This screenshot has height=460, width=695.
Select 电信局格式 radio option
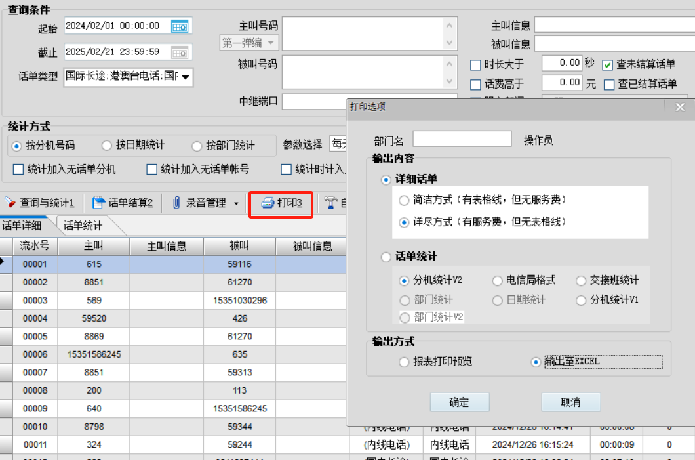point(497,281)
